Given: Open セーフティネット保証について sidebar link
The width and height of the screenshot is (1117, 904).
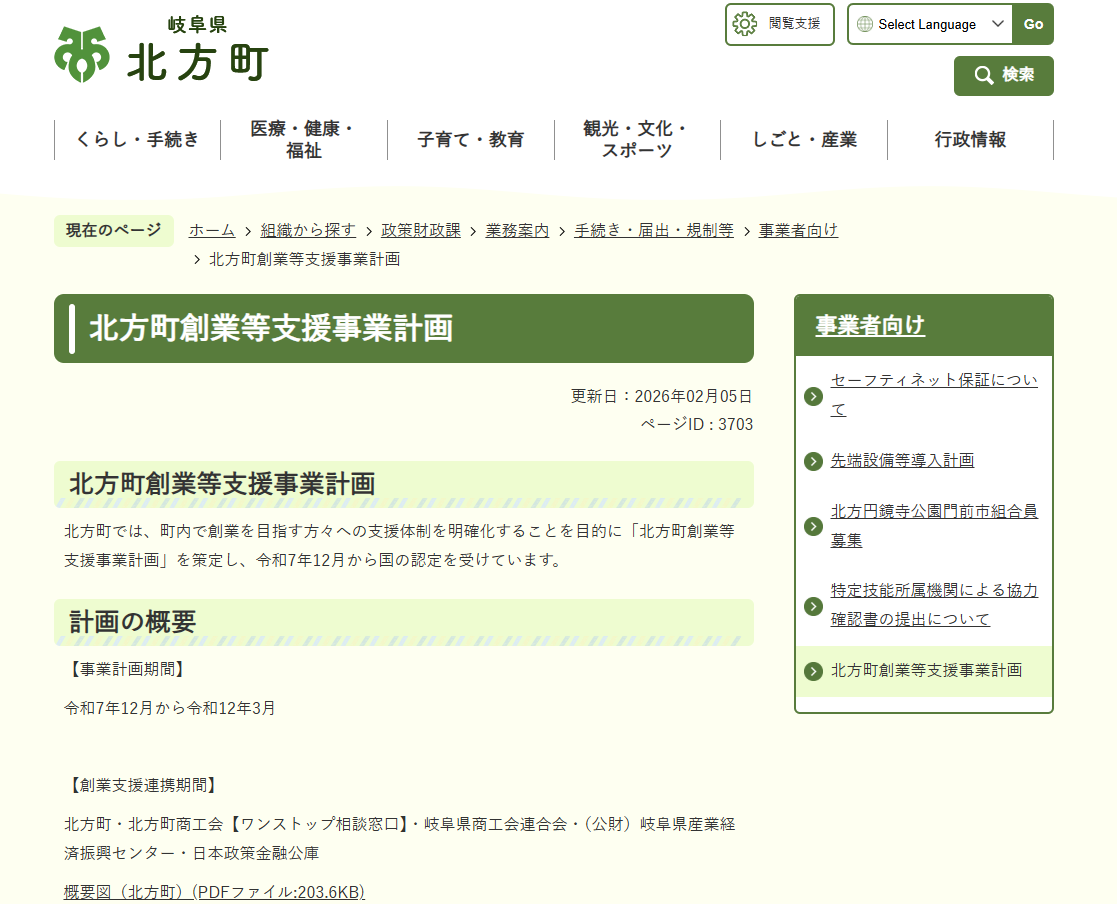Looking at the screenshot, I should 934,395.
